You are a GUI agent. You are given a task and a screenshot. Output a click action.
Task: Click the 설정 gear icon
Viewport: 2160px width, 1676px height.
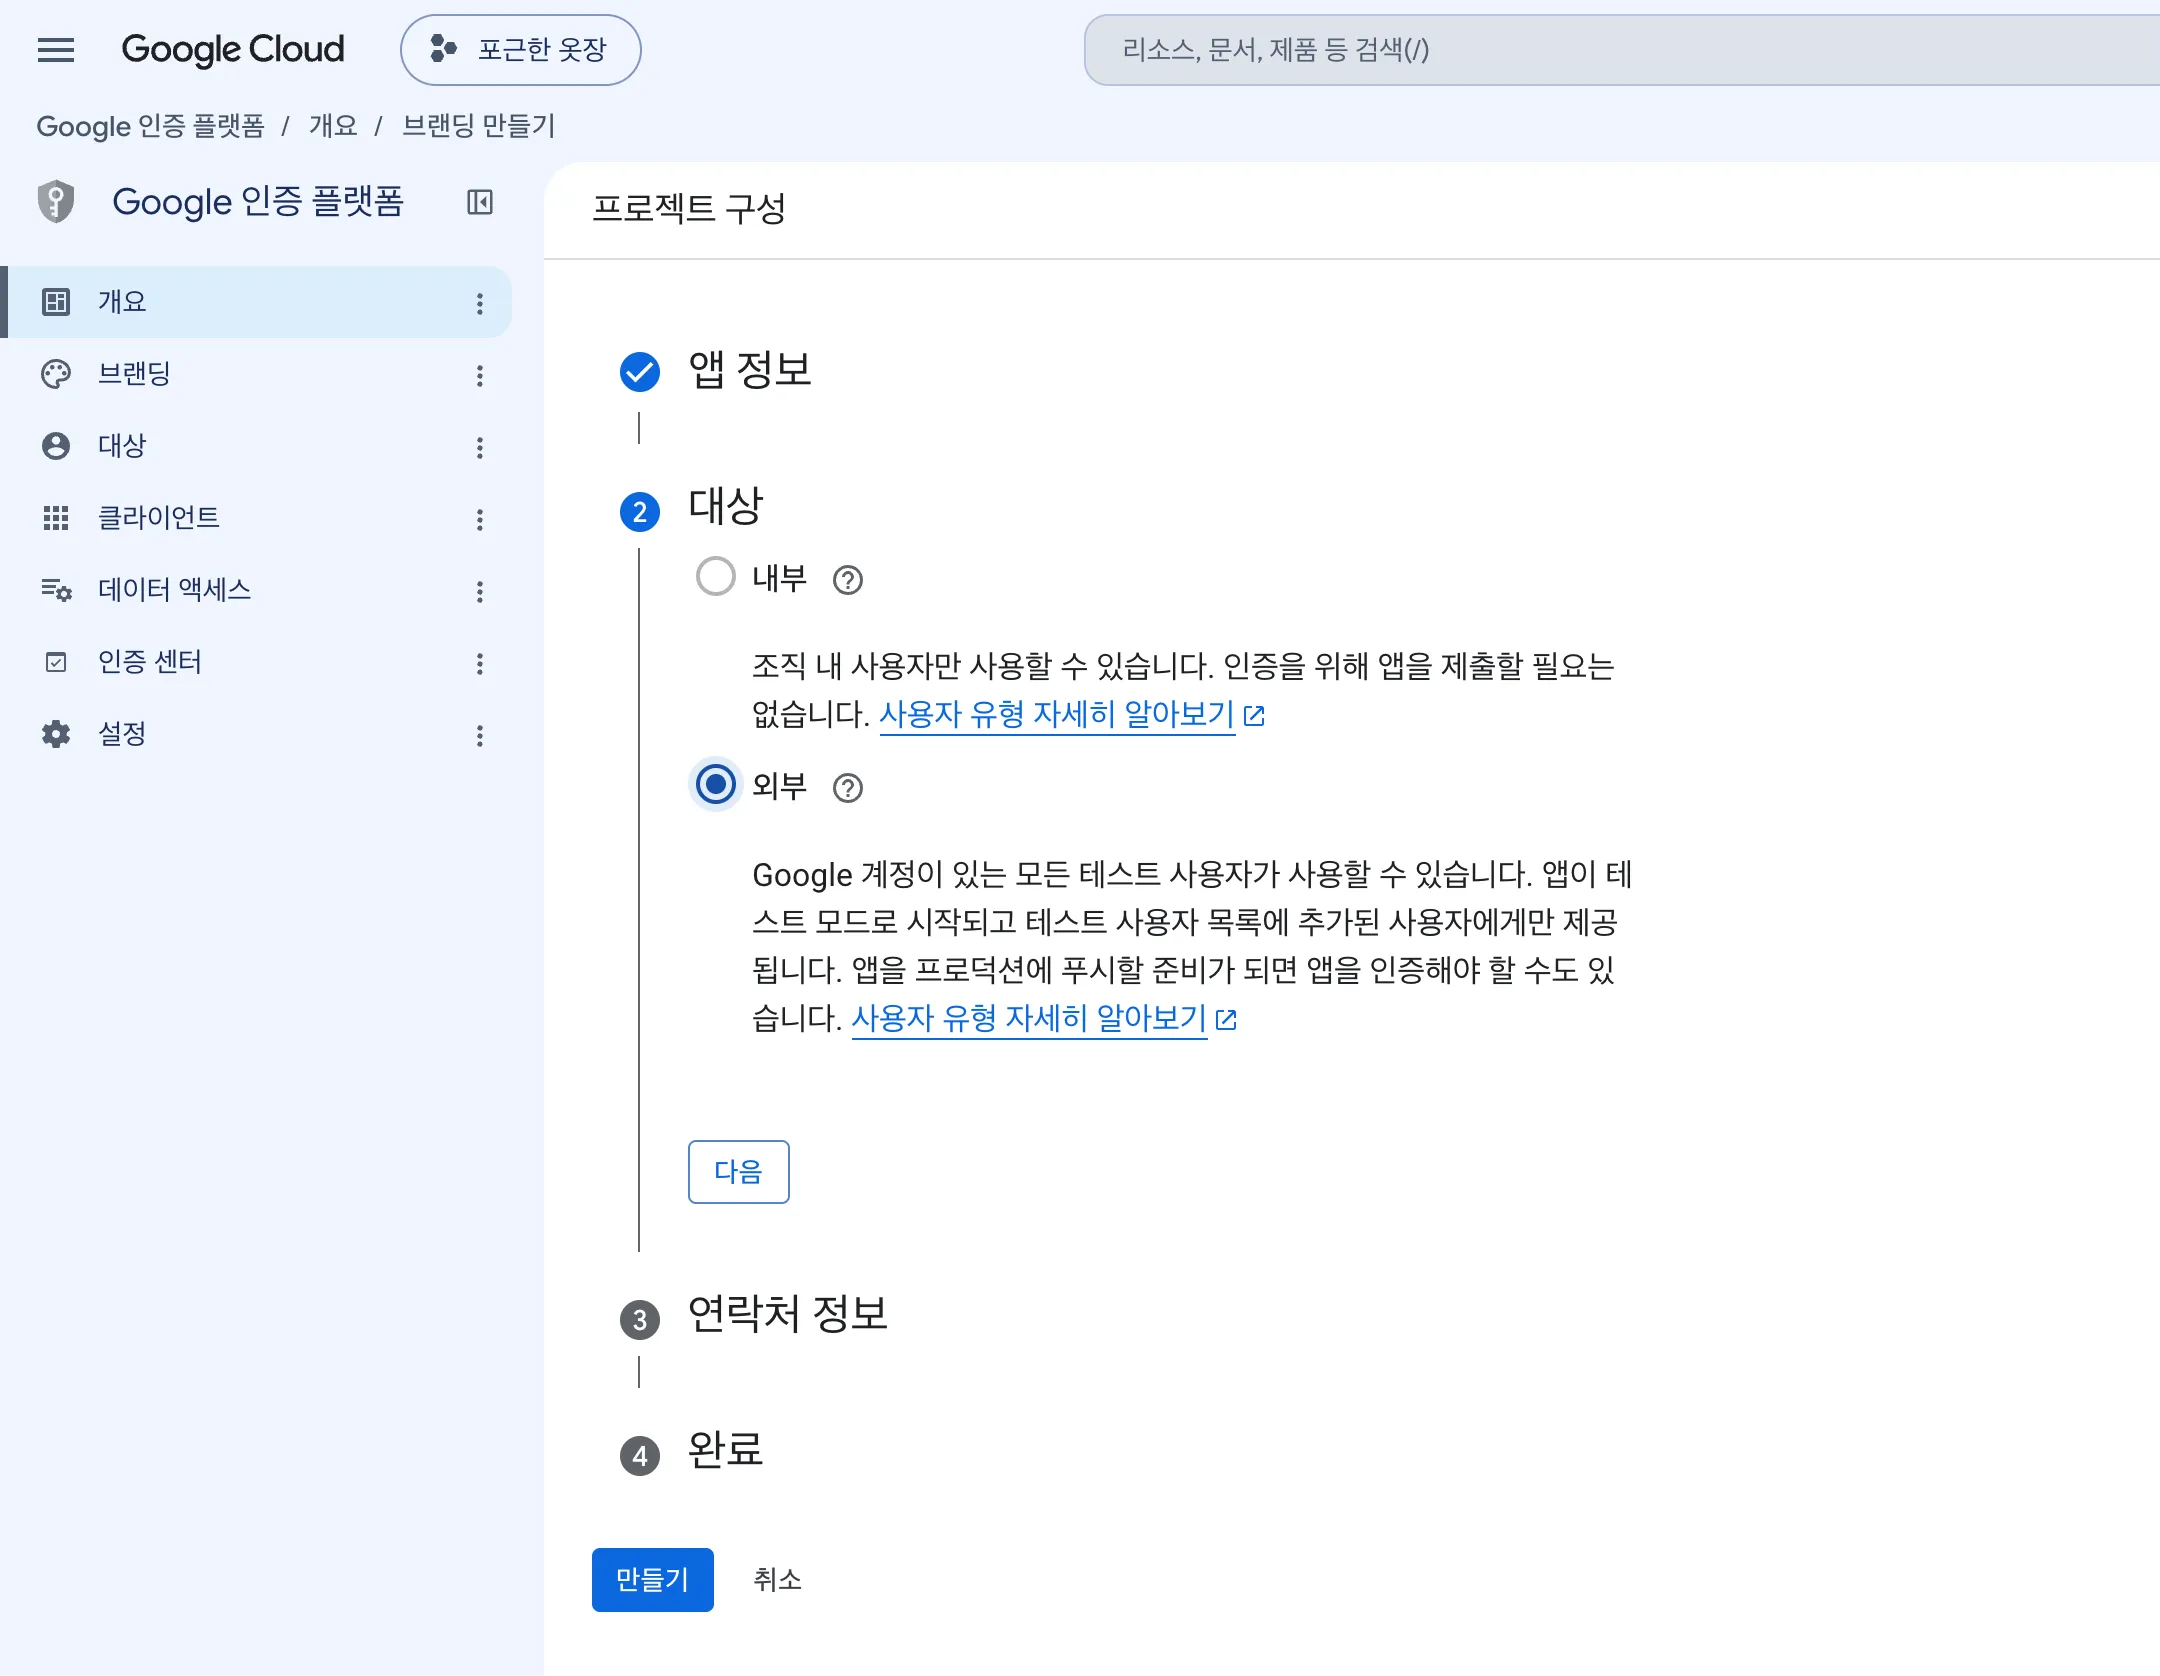coord(56,734)
